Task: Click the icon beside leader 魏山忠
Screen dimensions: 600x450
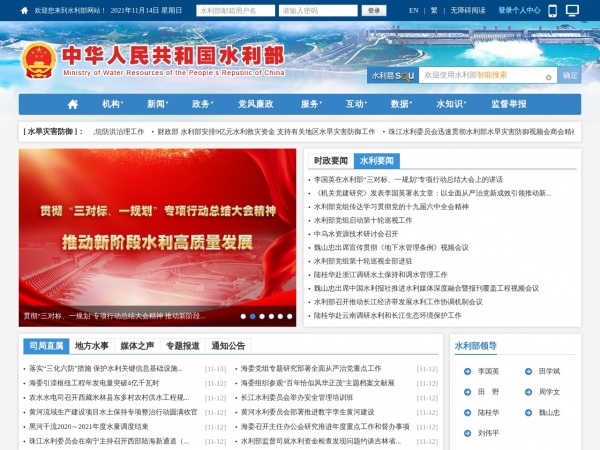Action: (528, 412)
